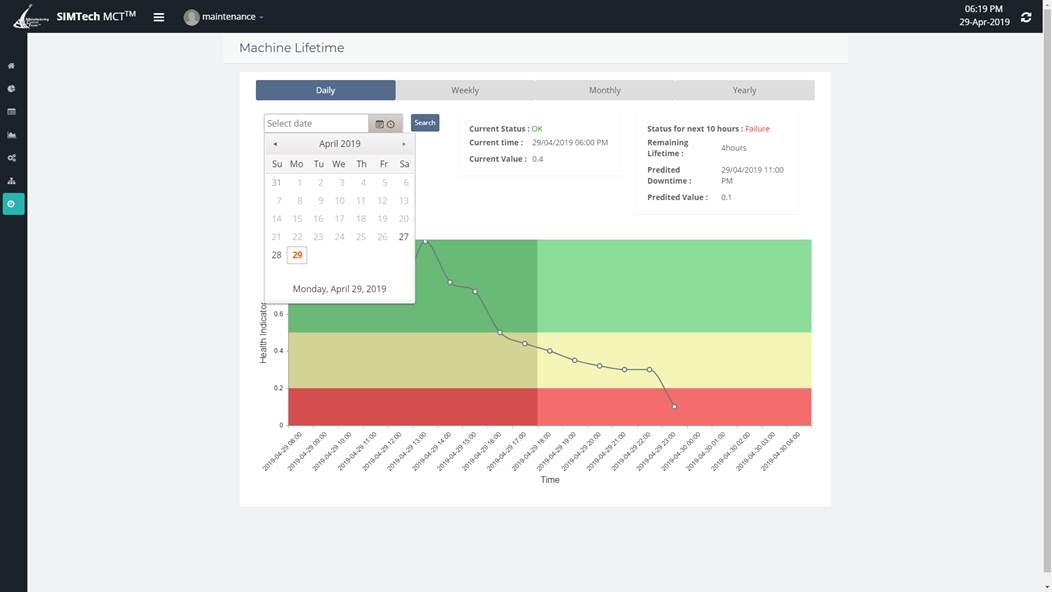The width and height of the screenshot is (1052, 592).
Task: Open the sitemap hierarchy icon in the sidebar
Action: click(11, 181)
